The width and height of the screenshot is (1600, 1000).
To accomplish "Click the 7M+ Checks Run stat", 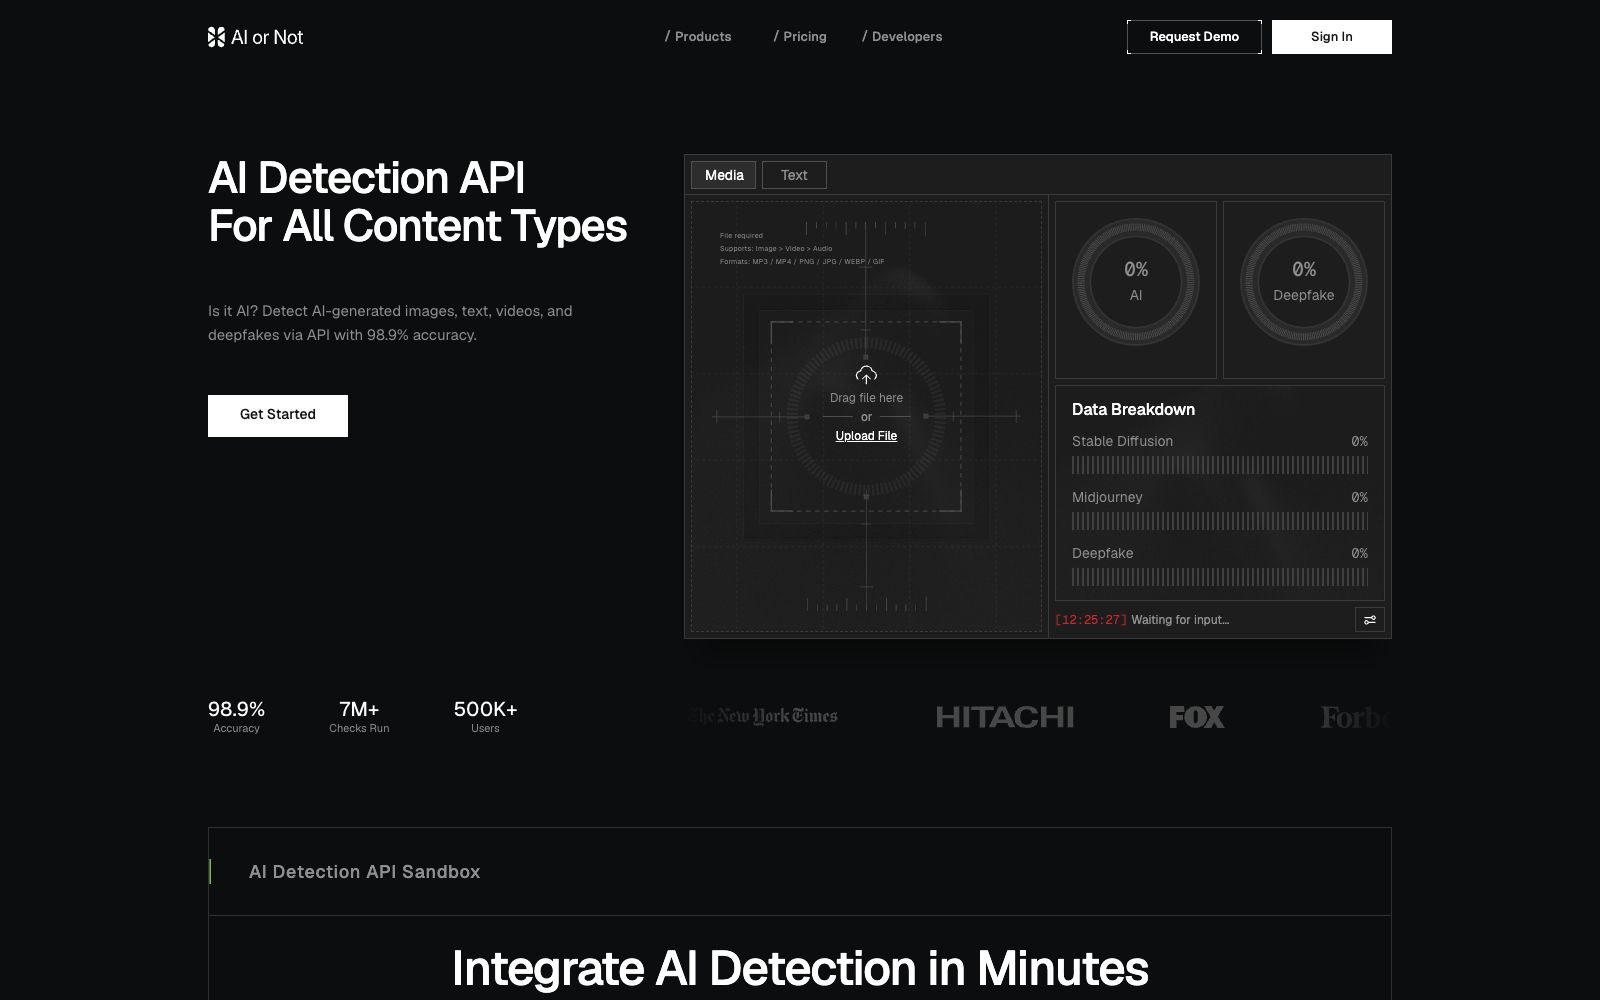I will (359, 717).
